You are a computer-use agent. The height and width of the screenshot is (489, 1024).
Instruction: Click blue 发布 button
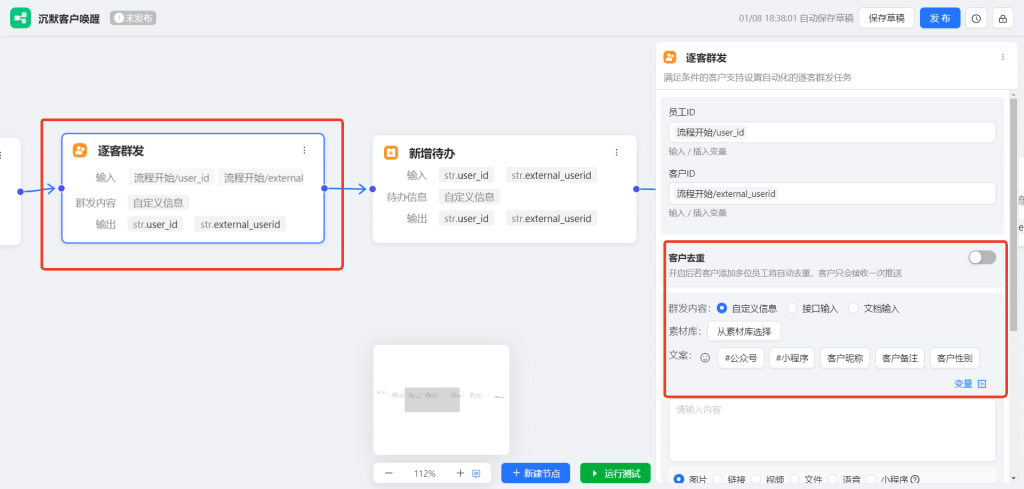[940, 18]
